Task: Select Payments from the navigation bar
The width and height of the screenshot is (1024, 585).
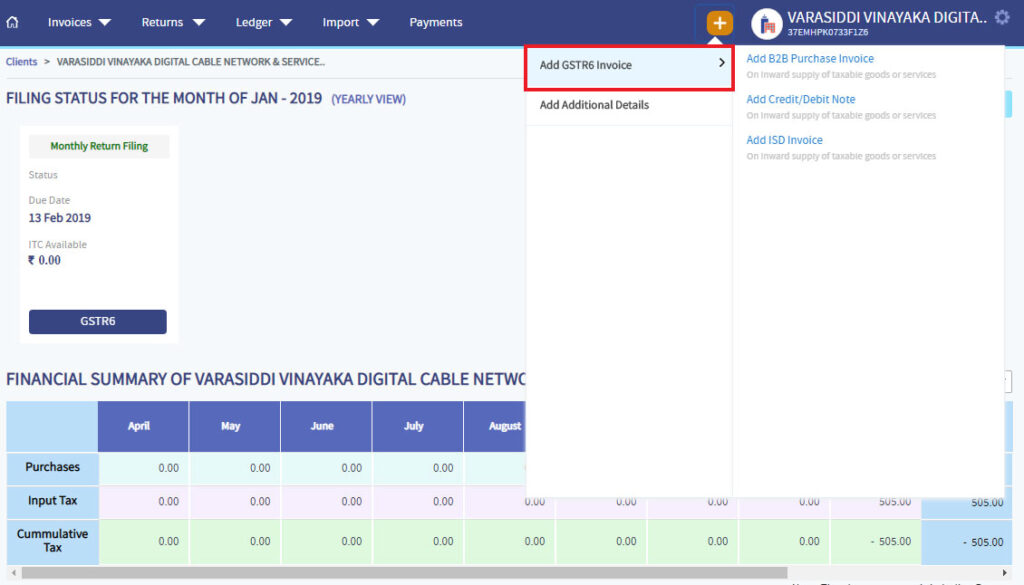Action: [x=435, y=21]
